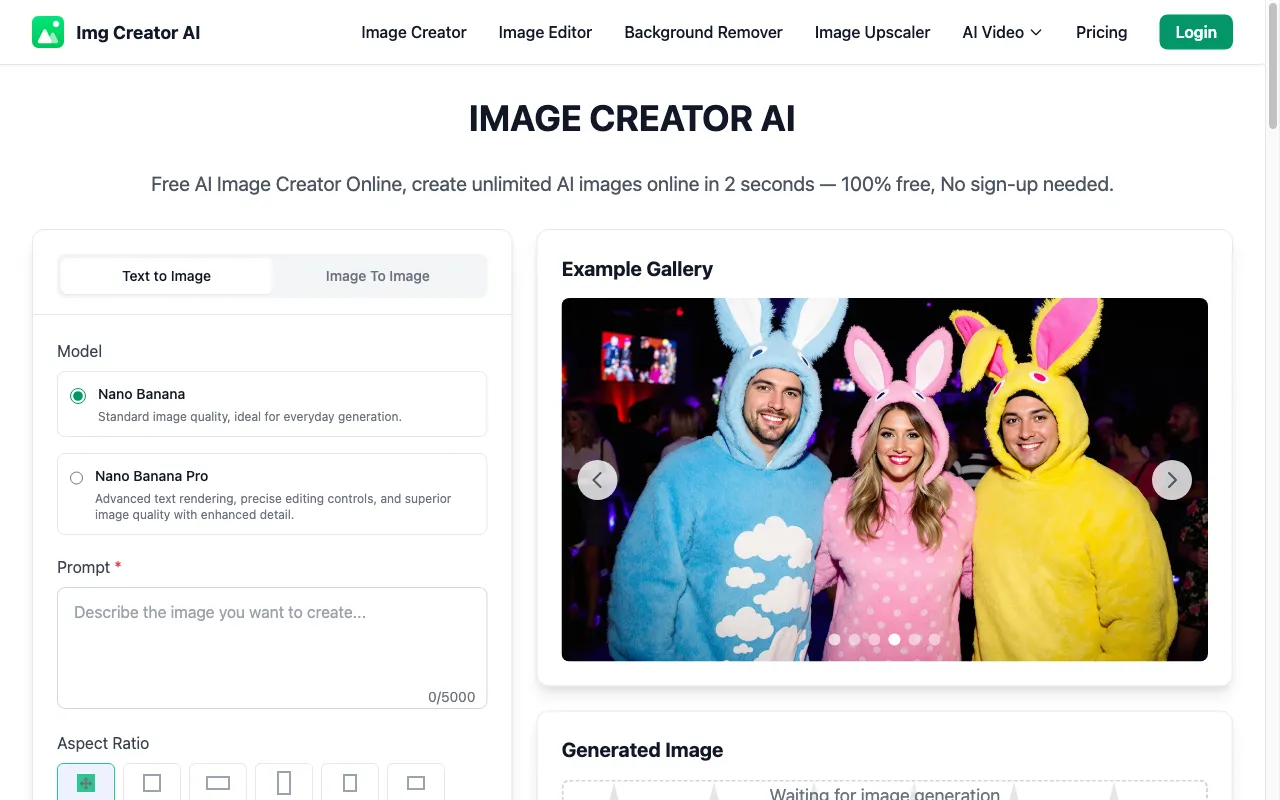
Task: Click the "Generated Image" heading
Action: coord(642,750)
